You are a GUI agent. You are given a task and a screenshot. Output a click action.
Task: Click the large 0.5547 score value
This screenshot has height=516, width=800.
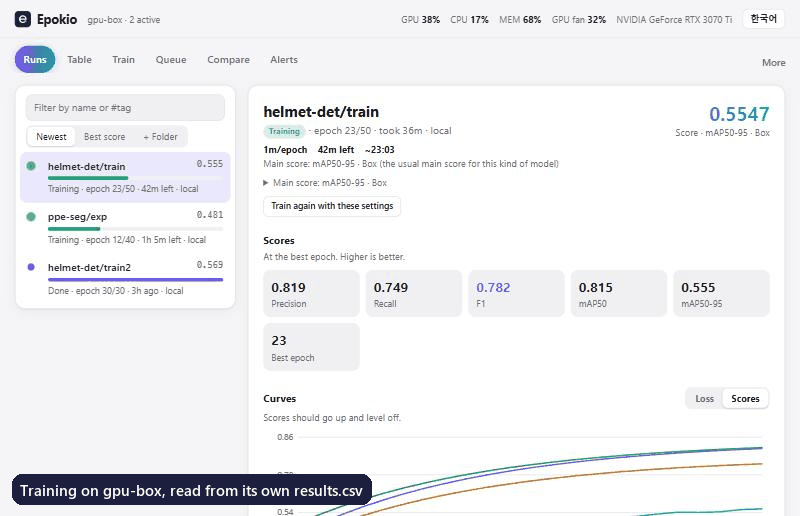click(739, 114)
